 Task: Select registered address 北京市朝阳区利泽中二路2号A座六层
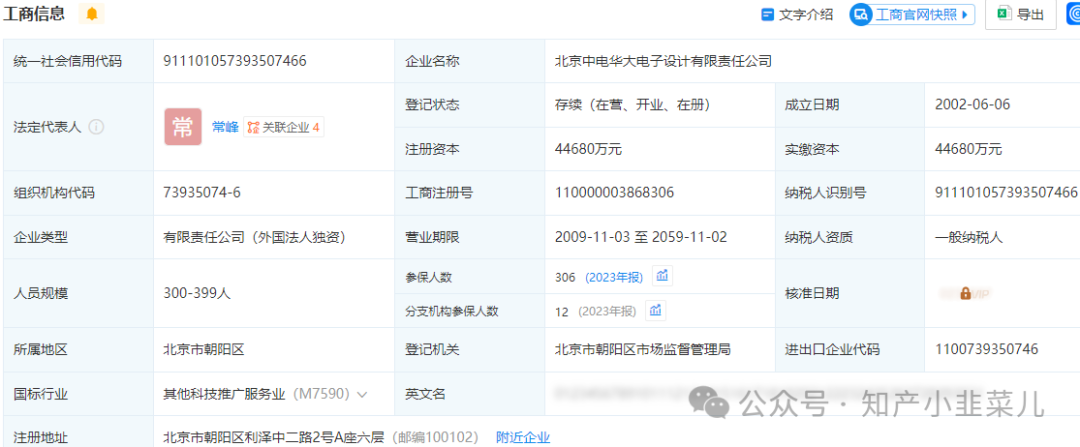[273, 437]
